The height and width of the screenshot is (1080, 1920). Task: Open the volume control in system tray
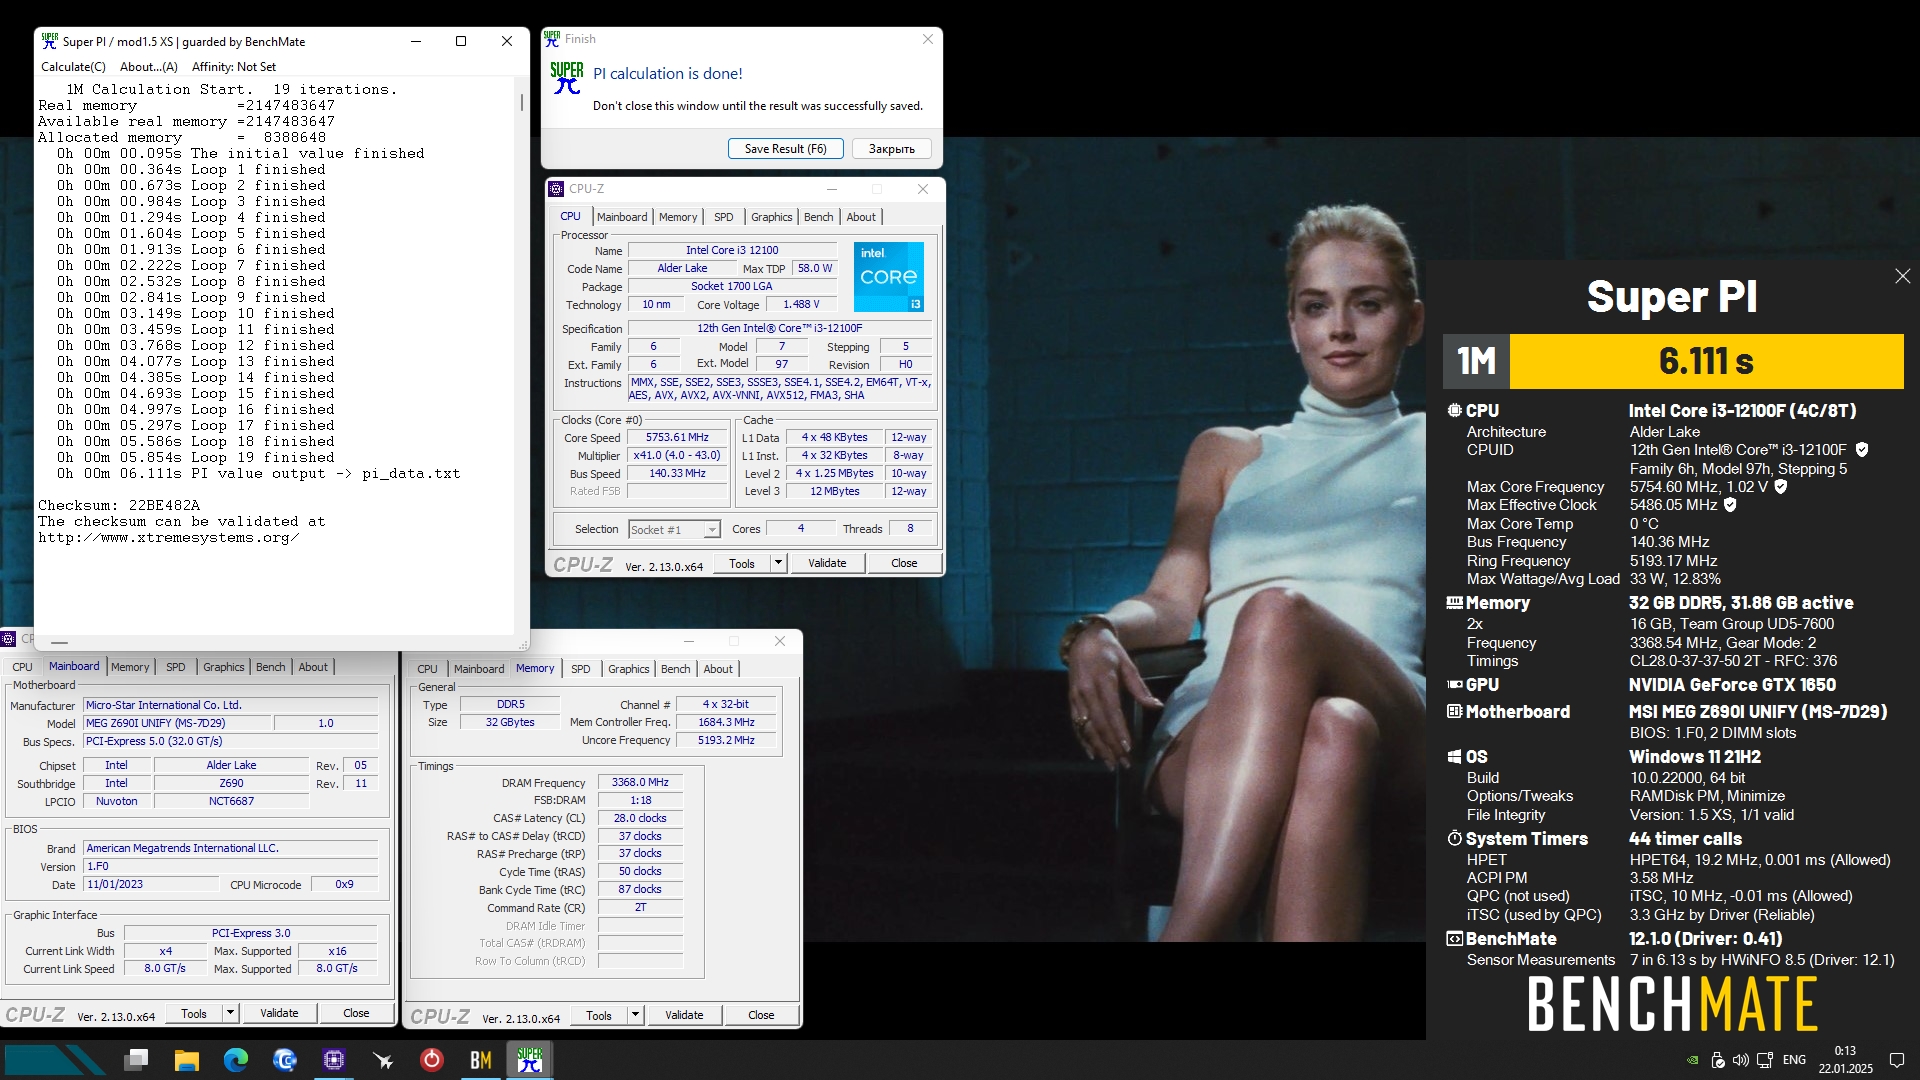[1741, 1060]
